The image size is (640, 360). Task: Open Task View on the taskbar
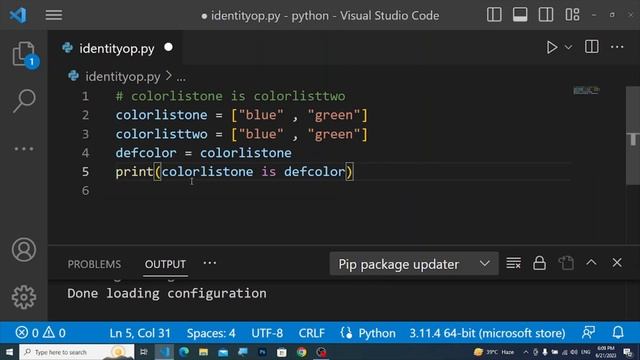144,352
